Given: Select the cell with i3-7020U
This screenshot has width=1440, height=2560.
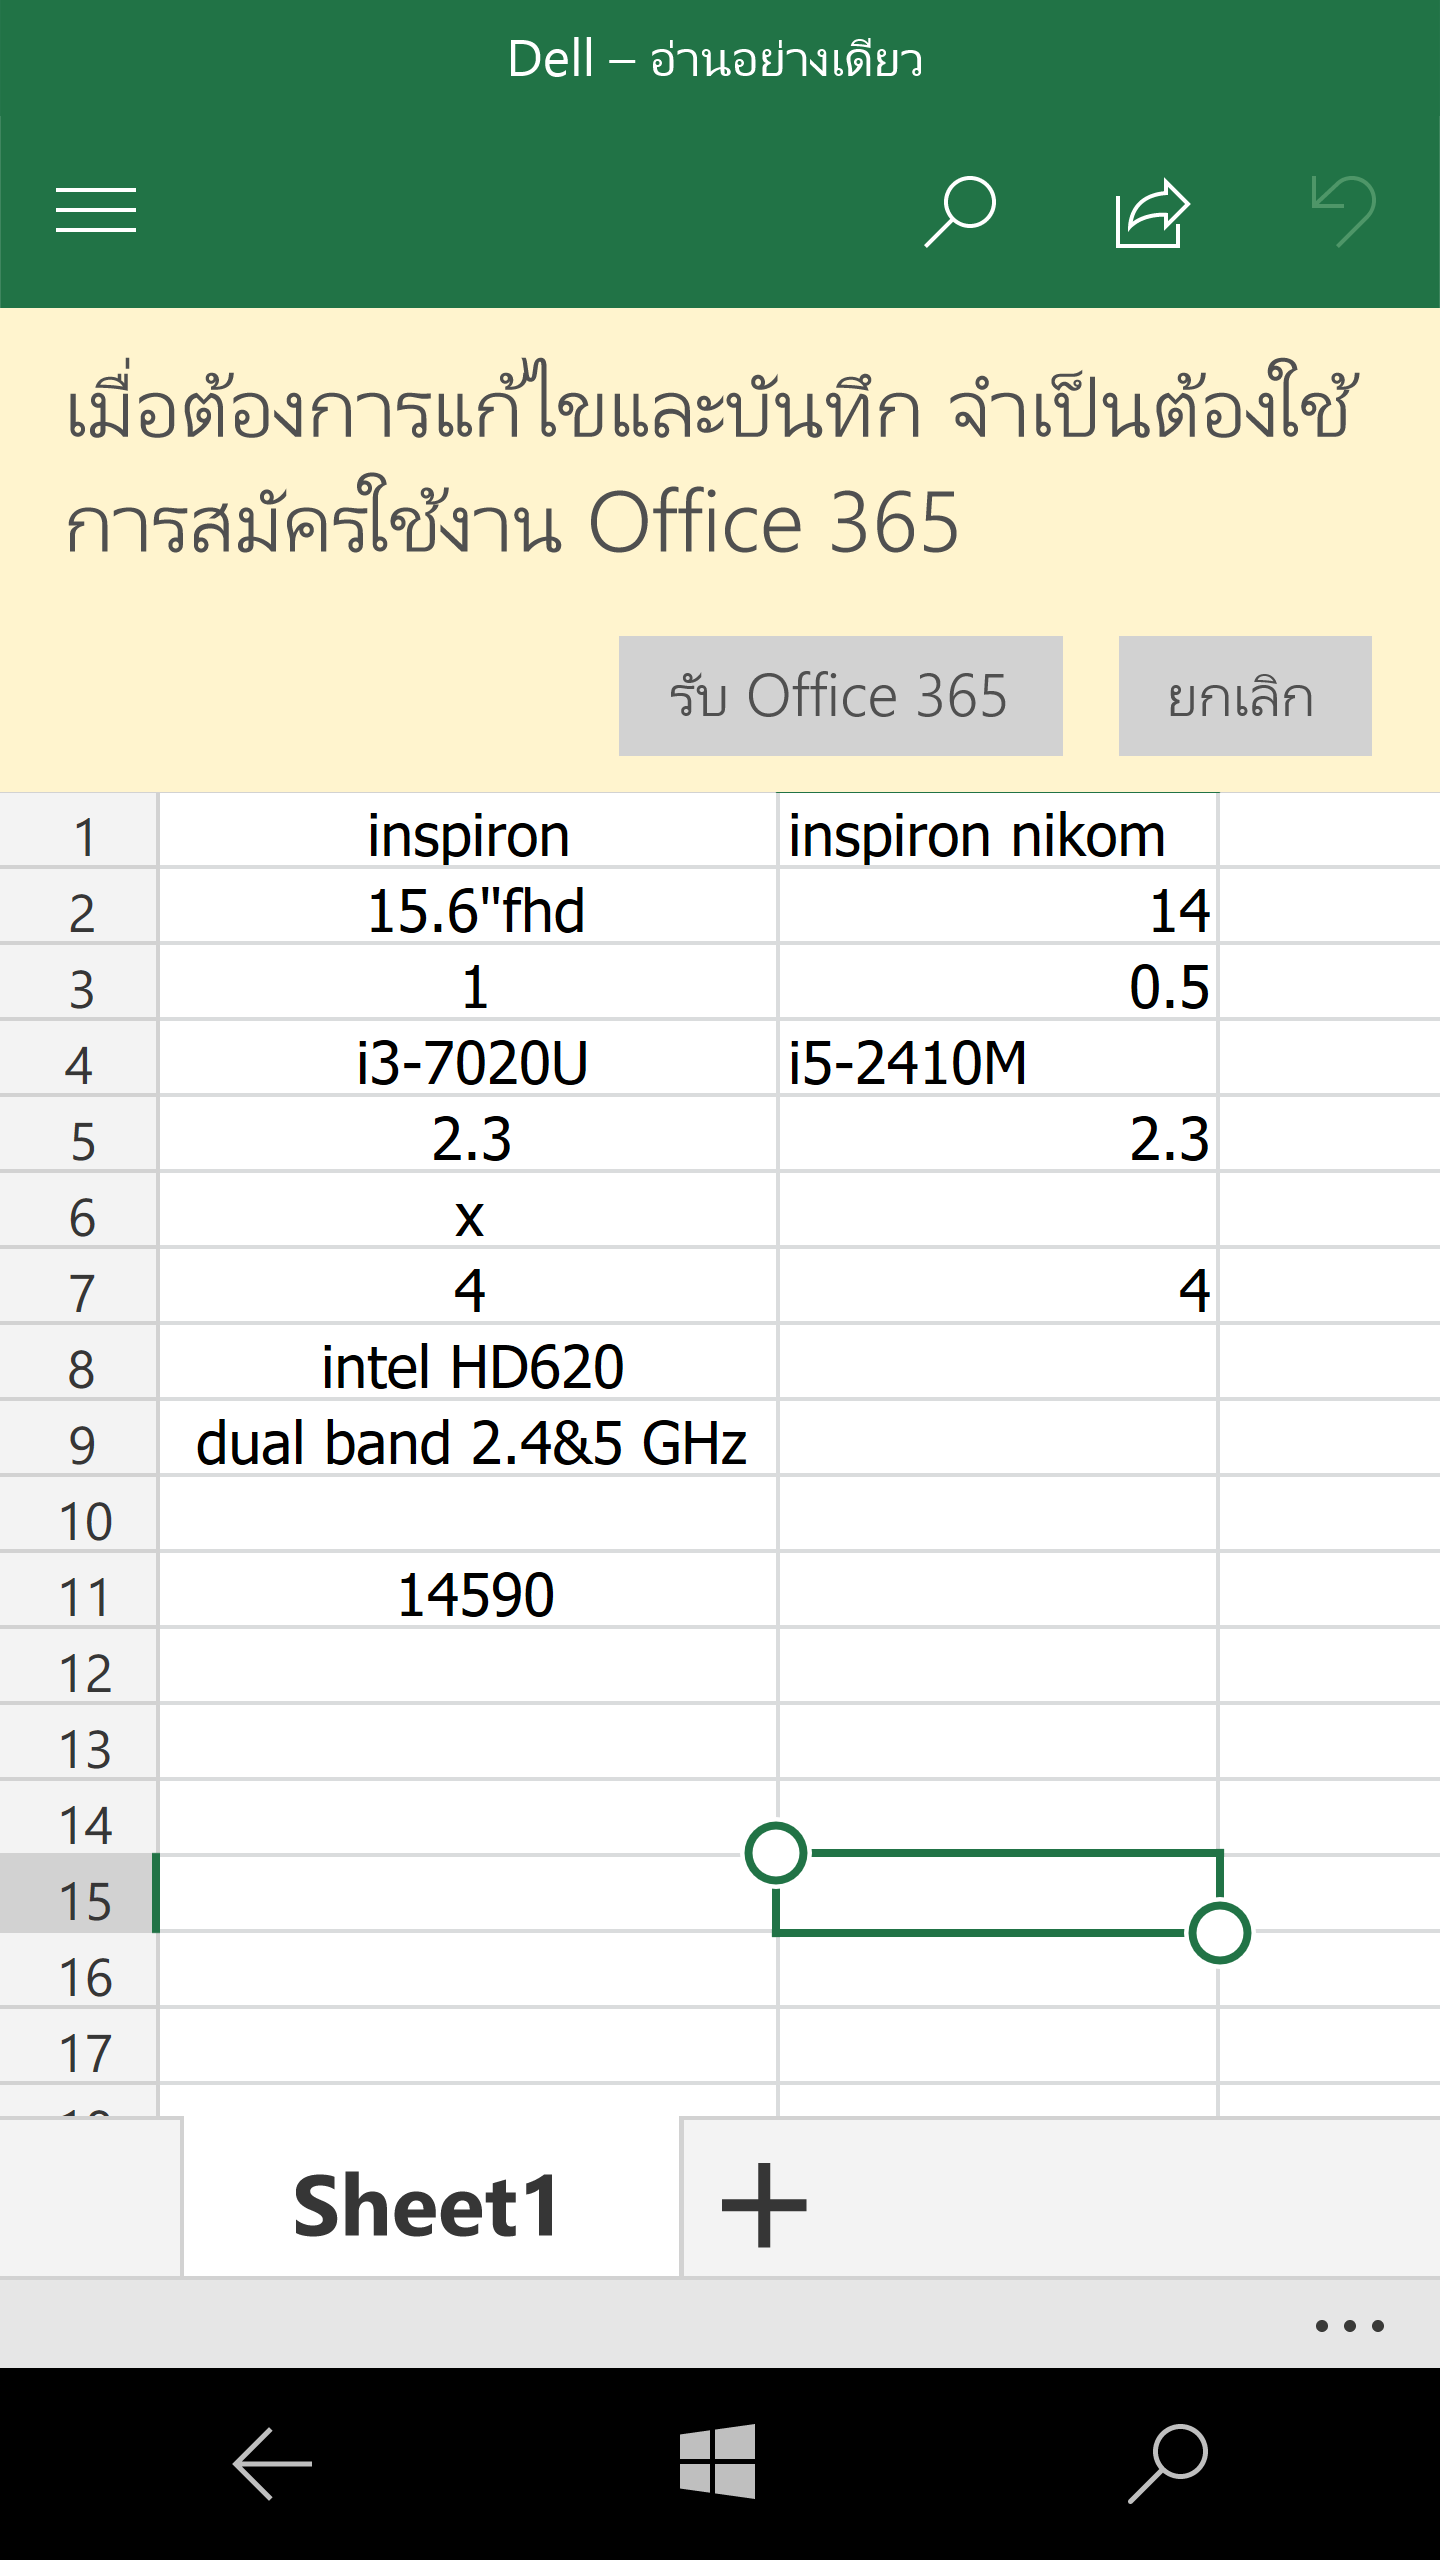Looking at the screenshot, I should point(467,1058).
